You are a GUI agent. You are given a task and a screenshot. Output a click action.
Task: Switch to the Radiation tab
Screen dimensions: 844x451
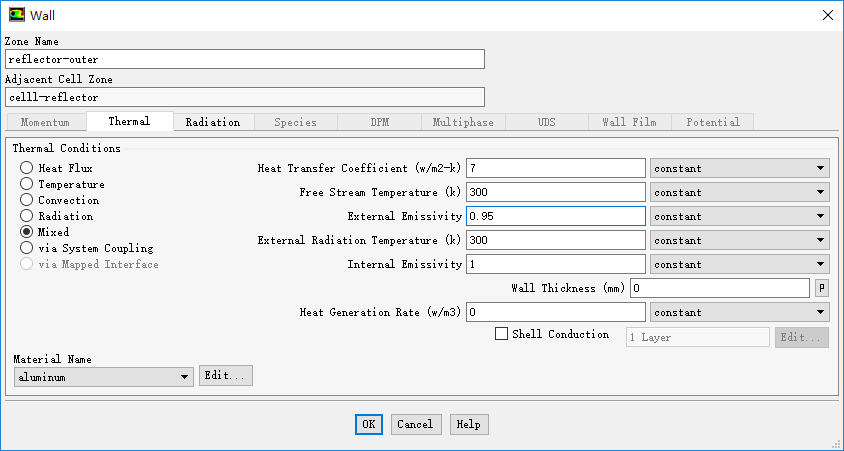point(213,122)
